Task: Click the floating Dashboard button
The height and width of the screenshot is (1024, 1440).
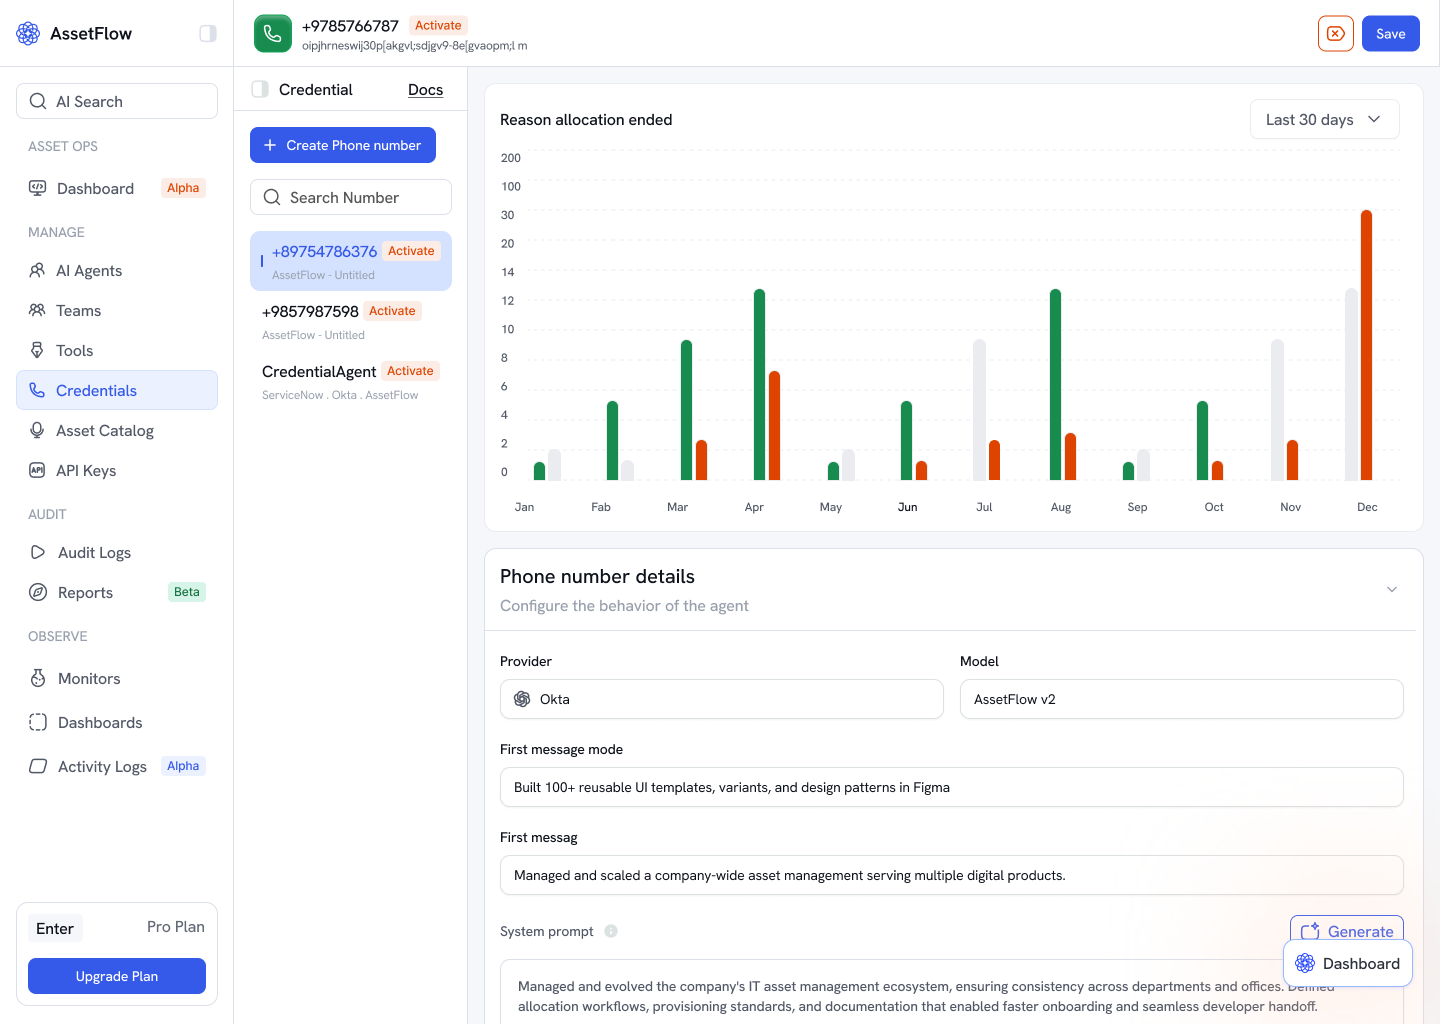Action: [1348, 963]
